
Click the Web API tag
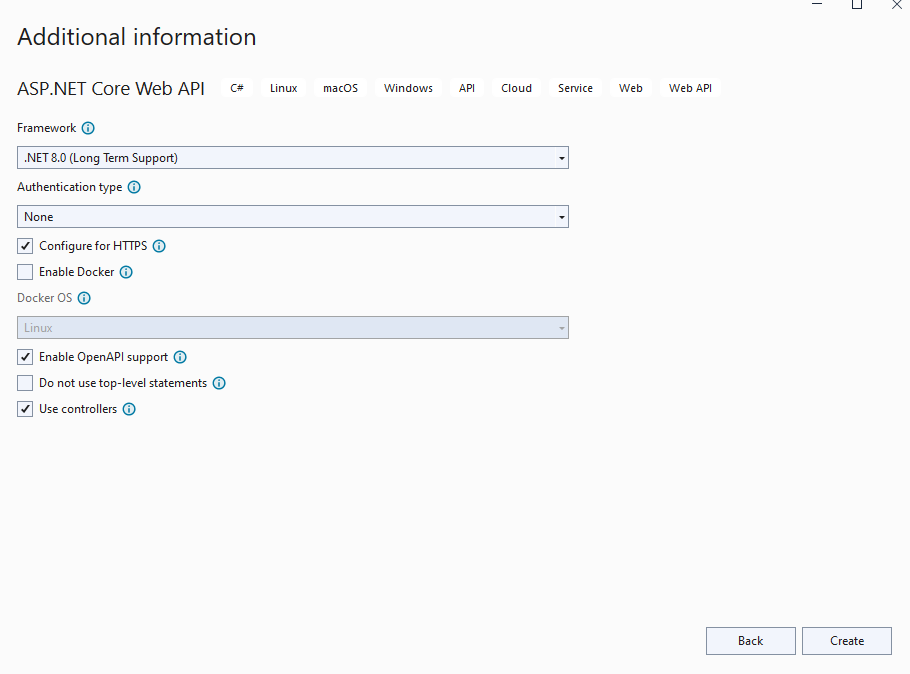click(x=690, y=88)
